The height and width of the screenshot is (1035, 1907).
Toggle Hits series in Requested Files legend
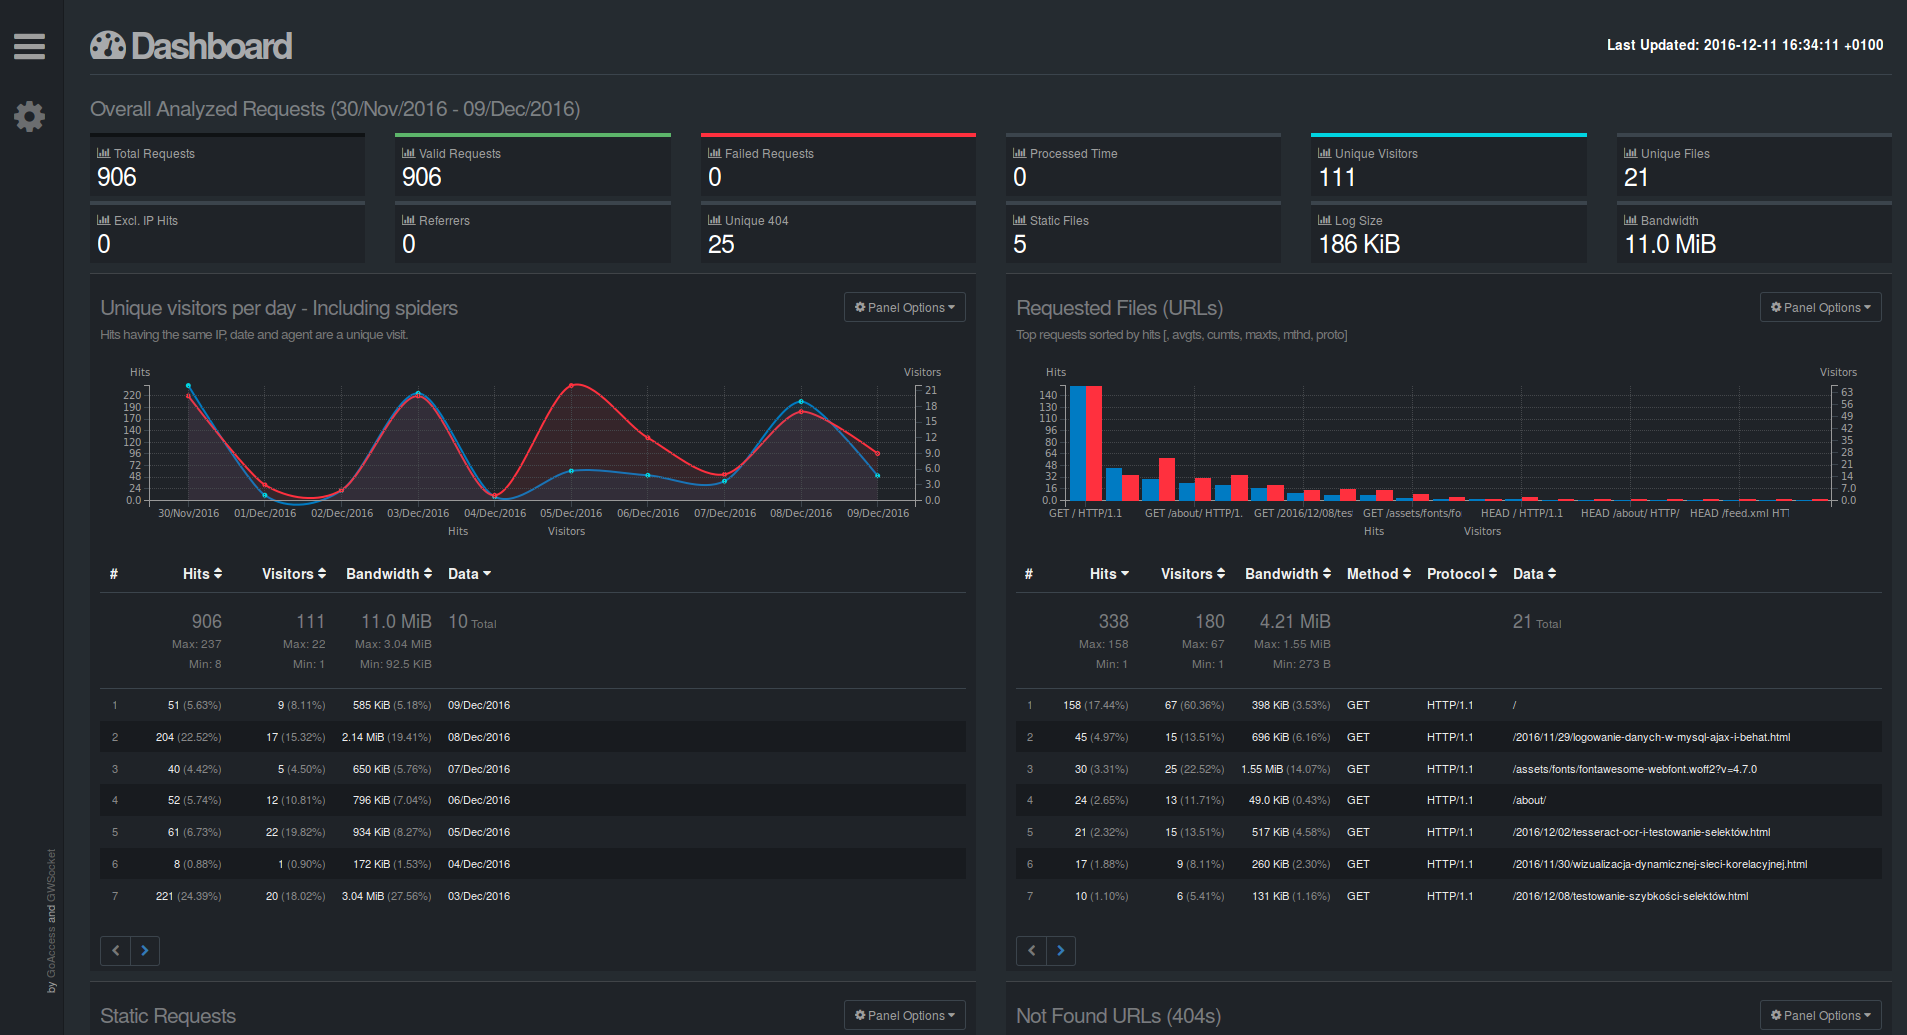pyautogui.click(x=1374, y=531)
